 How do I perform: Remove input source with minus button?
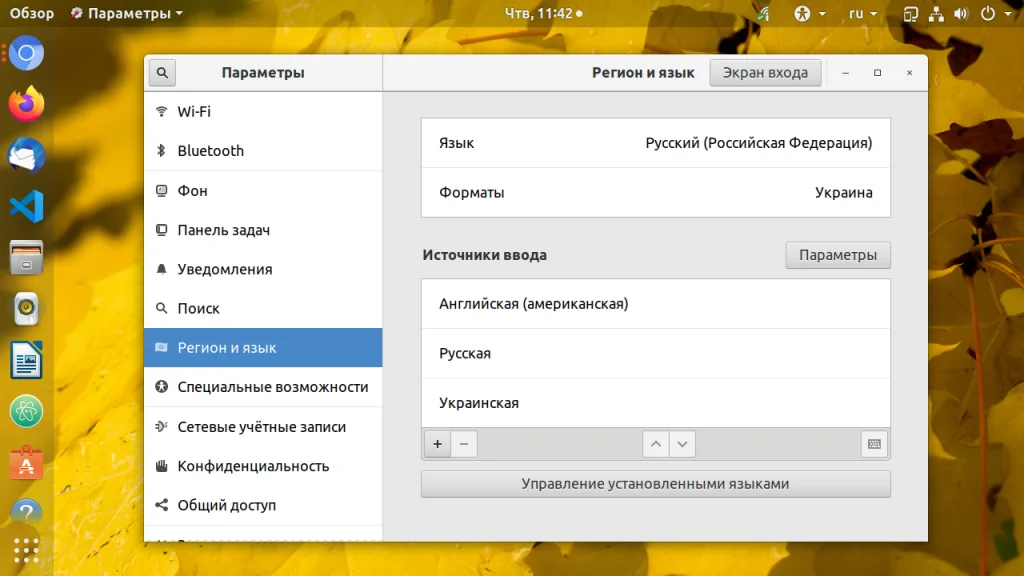[x=464, y=444]
